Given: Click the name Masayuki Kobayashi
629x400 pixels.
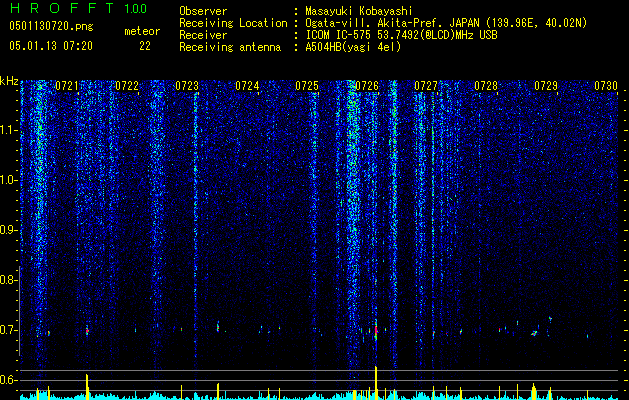Looking at the screenshot, I should [359, 11].
